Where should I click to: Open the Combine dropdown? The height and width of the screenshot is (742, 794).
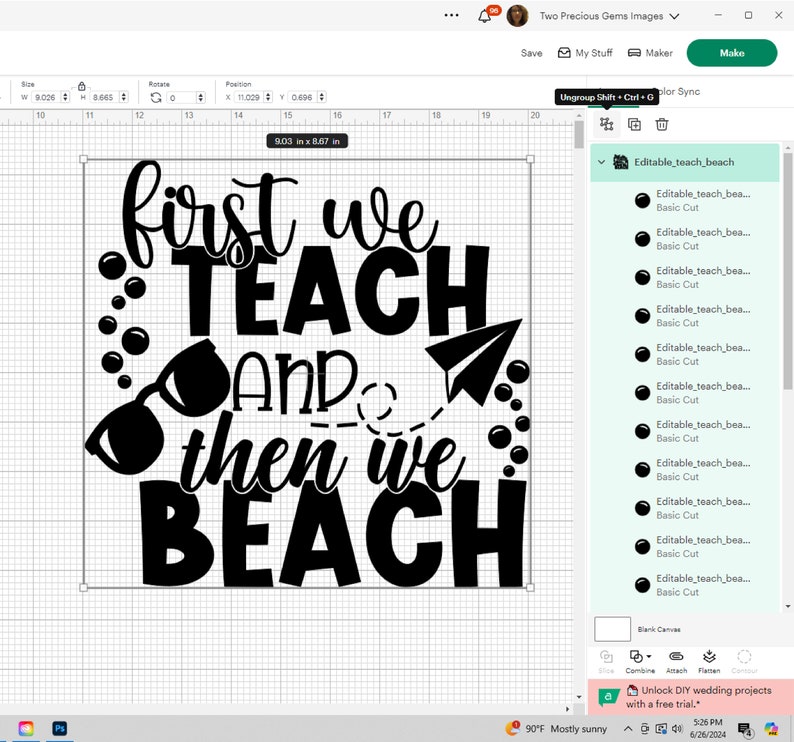click(640, 661)
